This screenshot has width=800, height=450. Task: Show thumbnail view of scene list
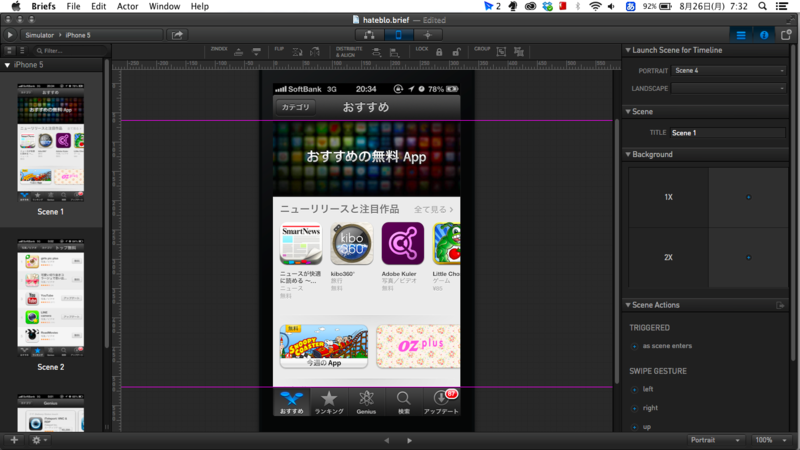coord(10,51)
